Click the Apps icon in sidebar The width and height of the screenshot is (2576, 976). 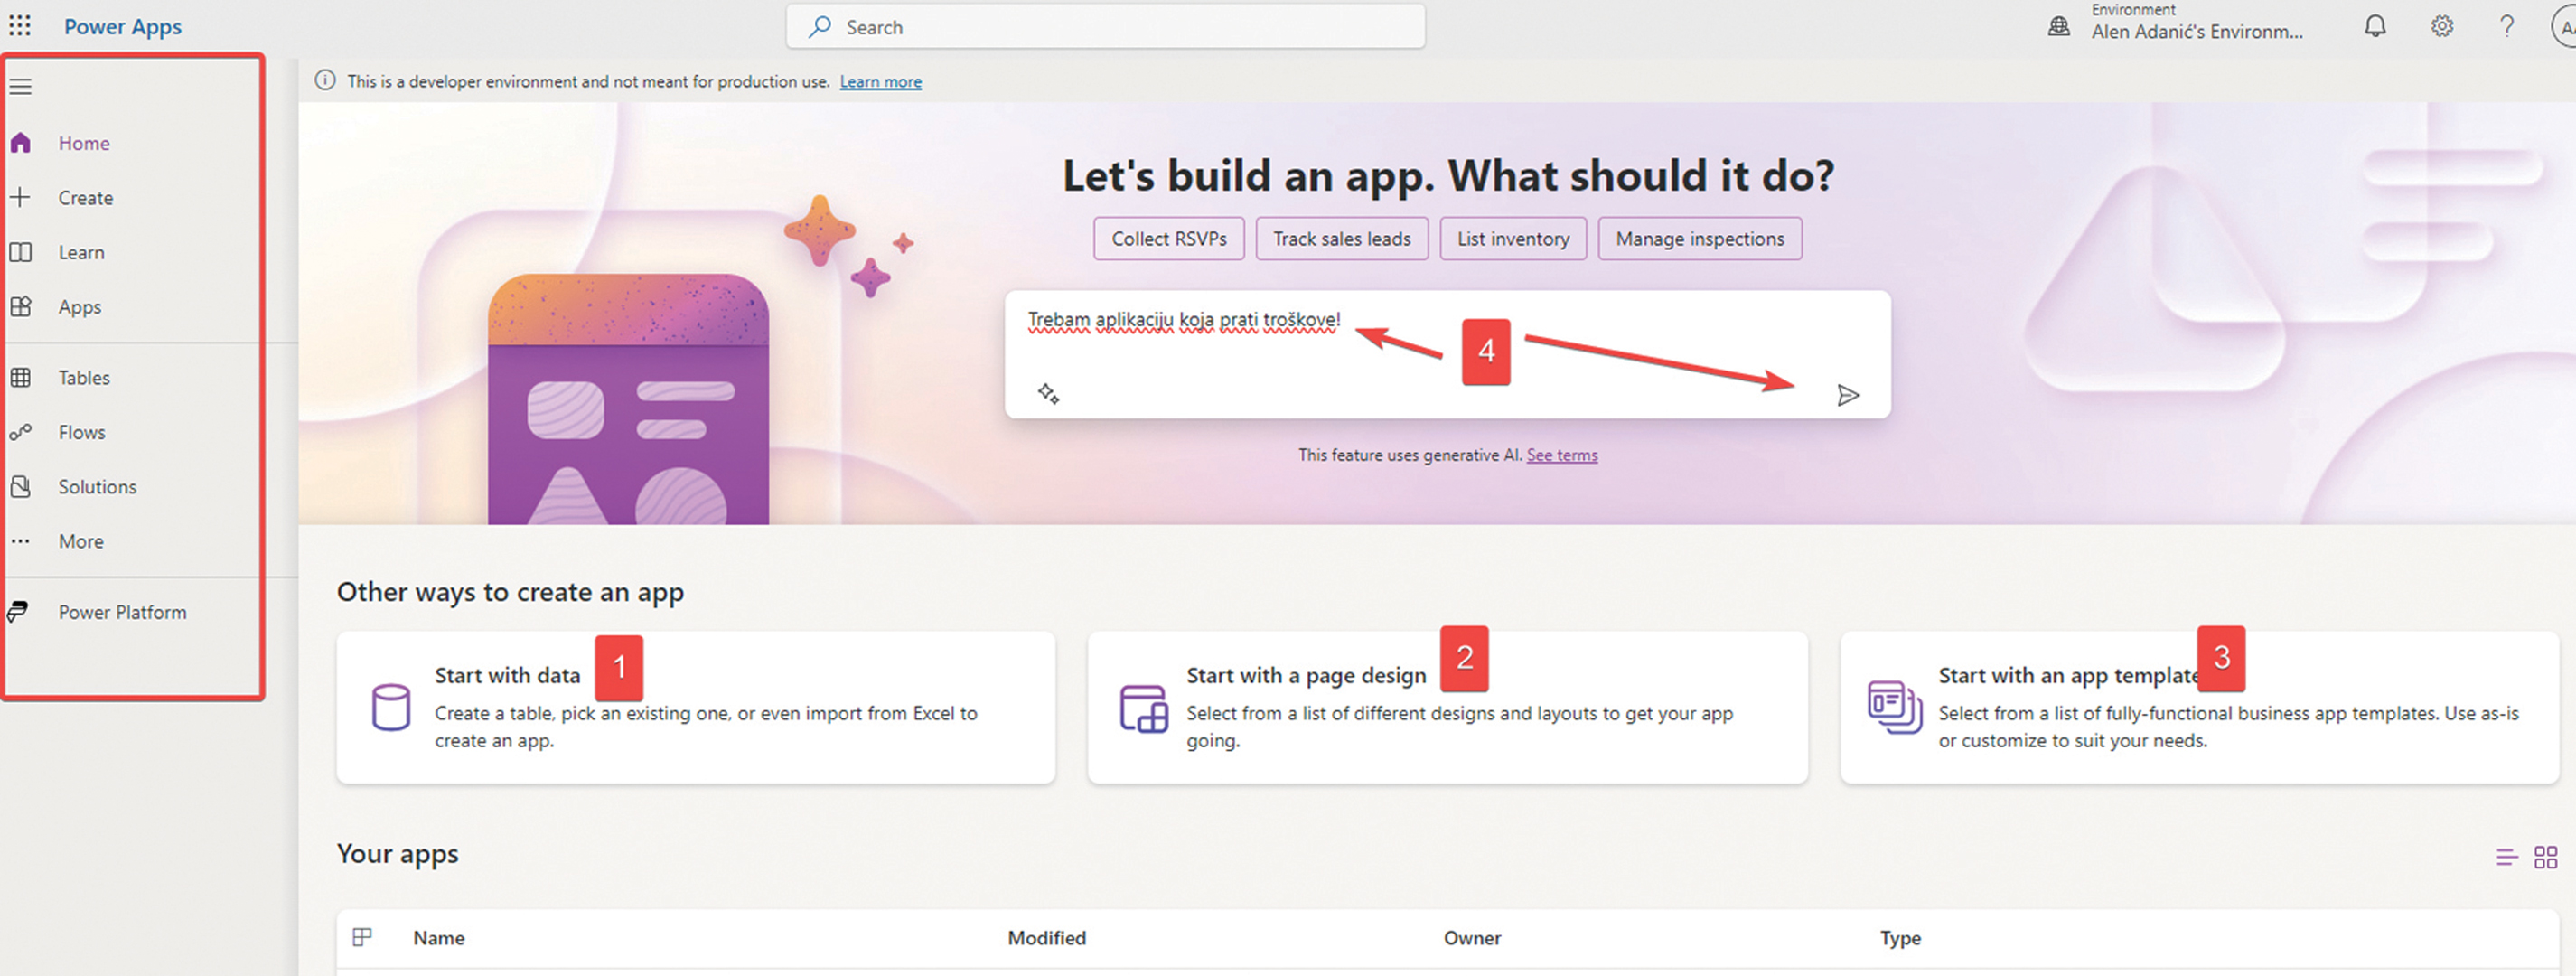pos(20,306)
